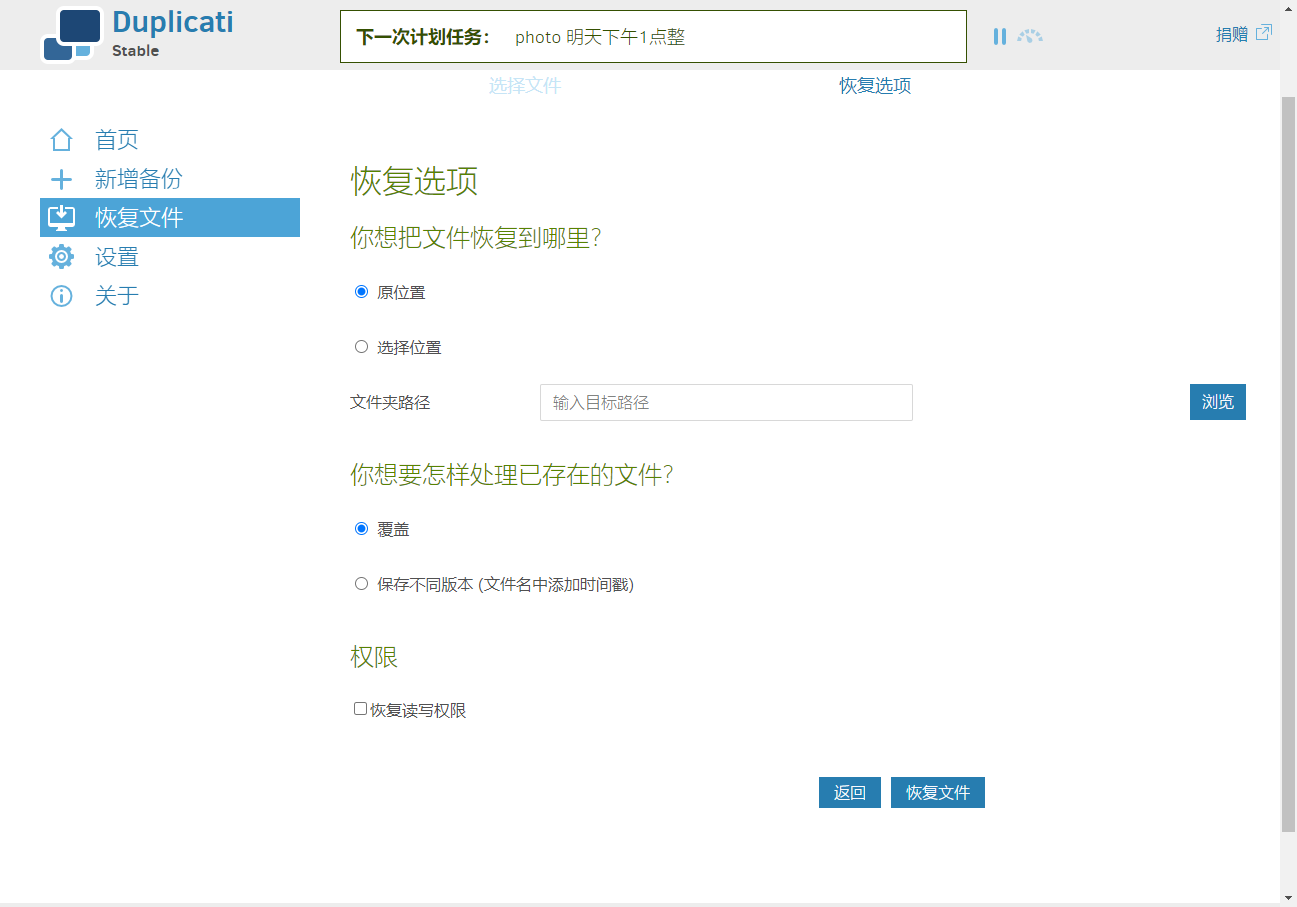Screen dimensions: 1297x907
Task: Click the info icon for 关于
Action: pos(61,296)
